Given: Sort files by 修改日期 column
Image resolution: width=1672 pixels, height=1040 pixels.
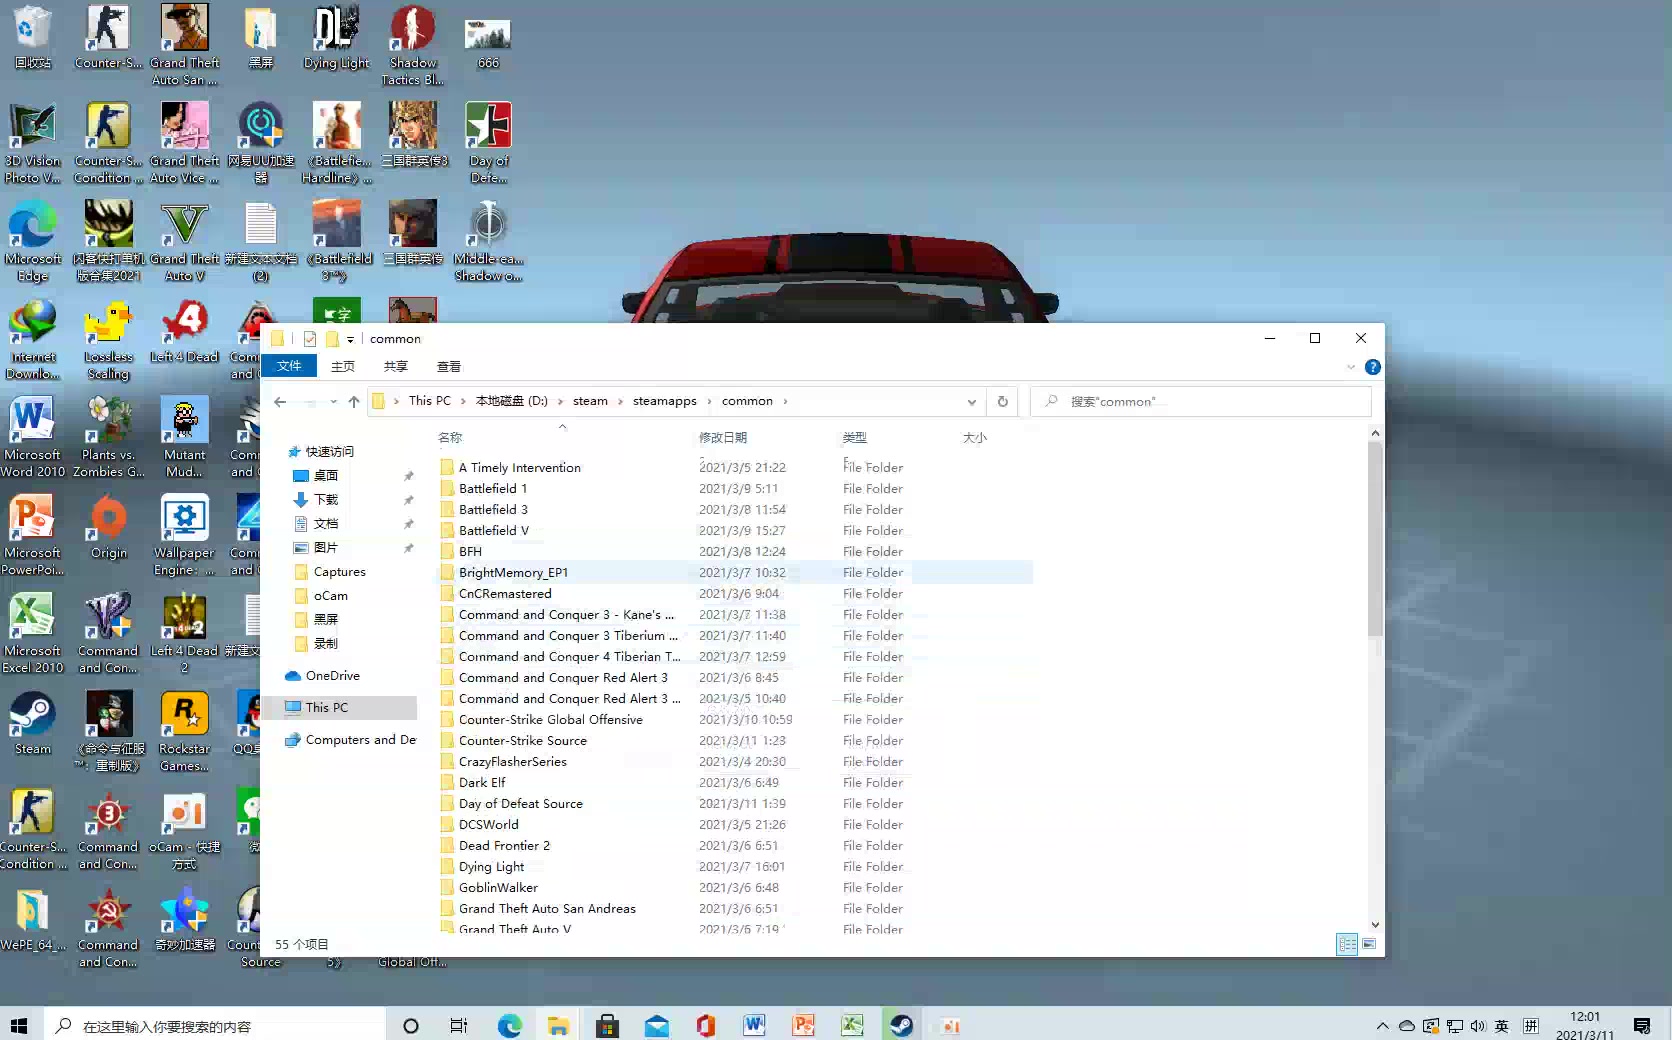Looking at the screenshot, I should point(723,437).
